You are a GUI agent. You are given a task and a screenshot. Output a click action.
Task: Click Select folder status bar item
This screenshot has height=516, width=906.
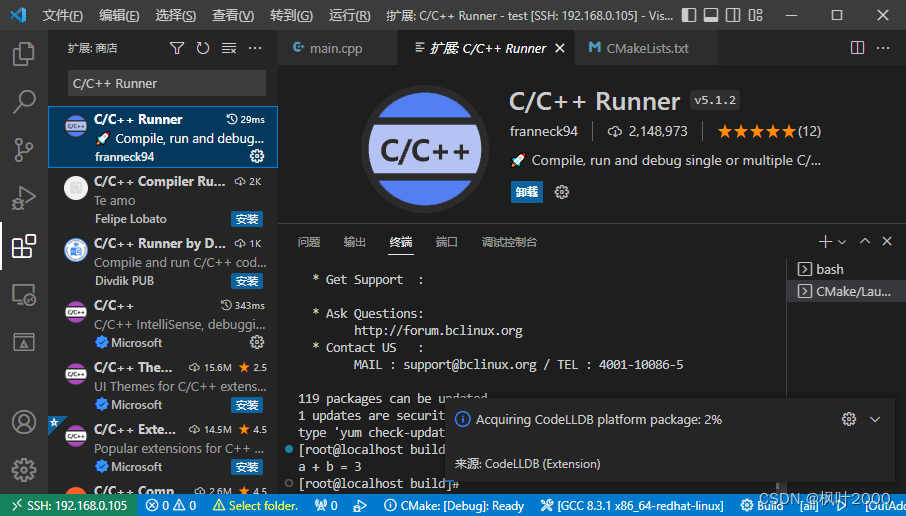coord(255,506)
